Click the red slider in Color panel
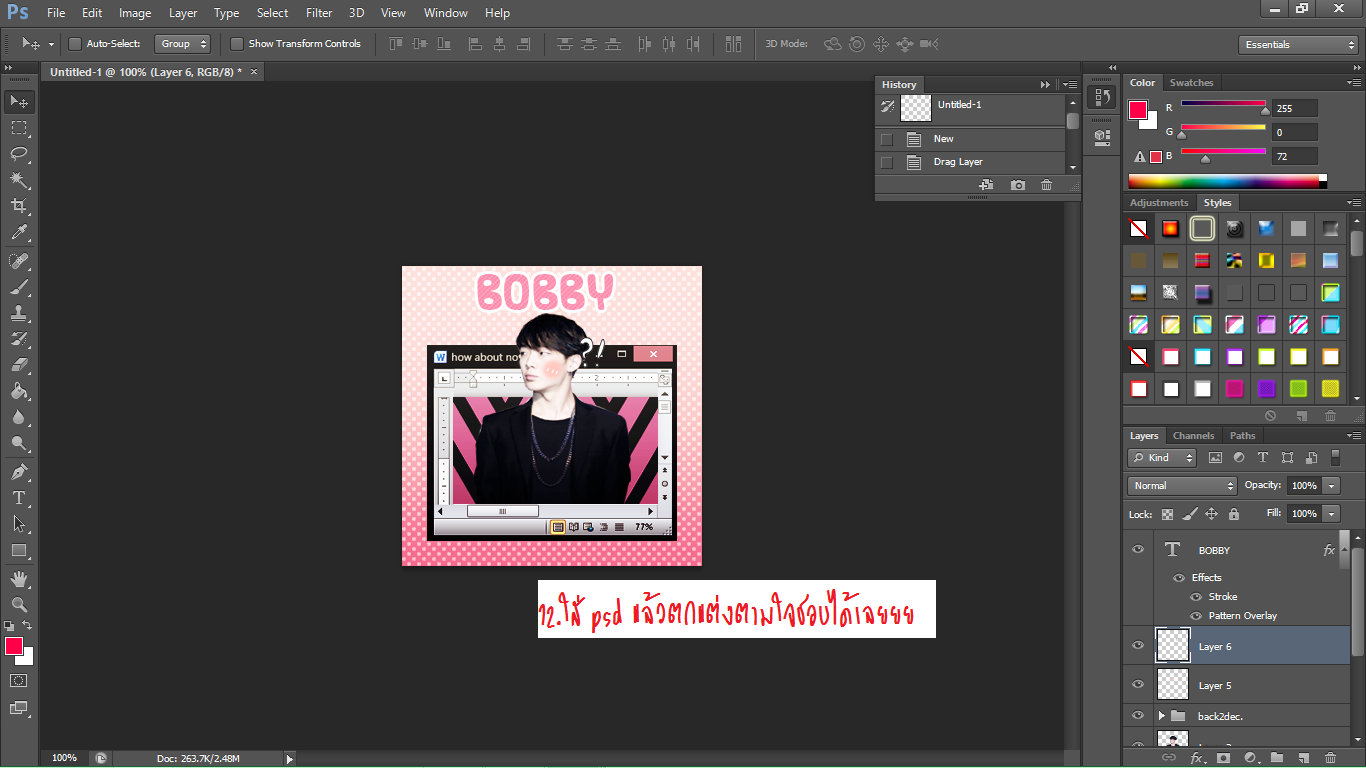Screen dimensions: 1366x768 (1223, 103)
